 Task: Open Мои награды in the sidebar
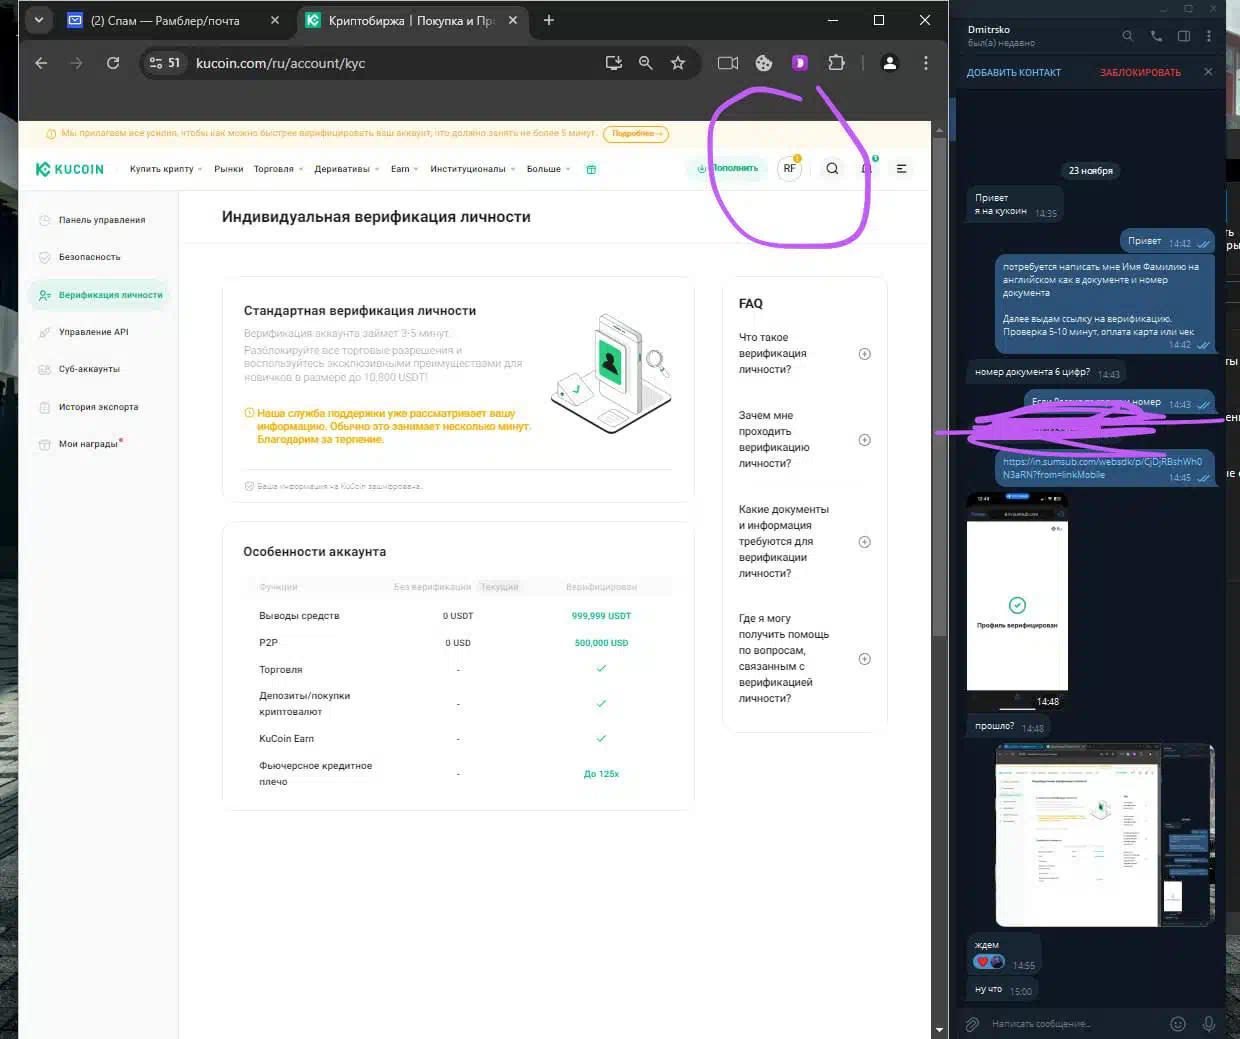coord(100,444)
